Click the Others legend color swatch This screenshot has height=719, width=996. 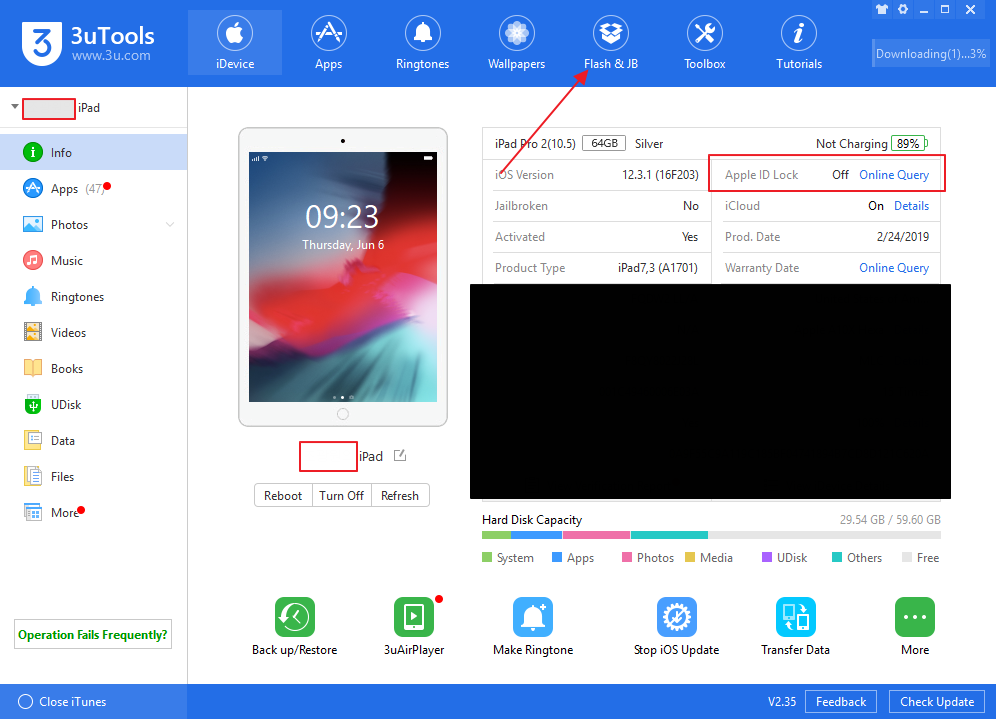837,557
